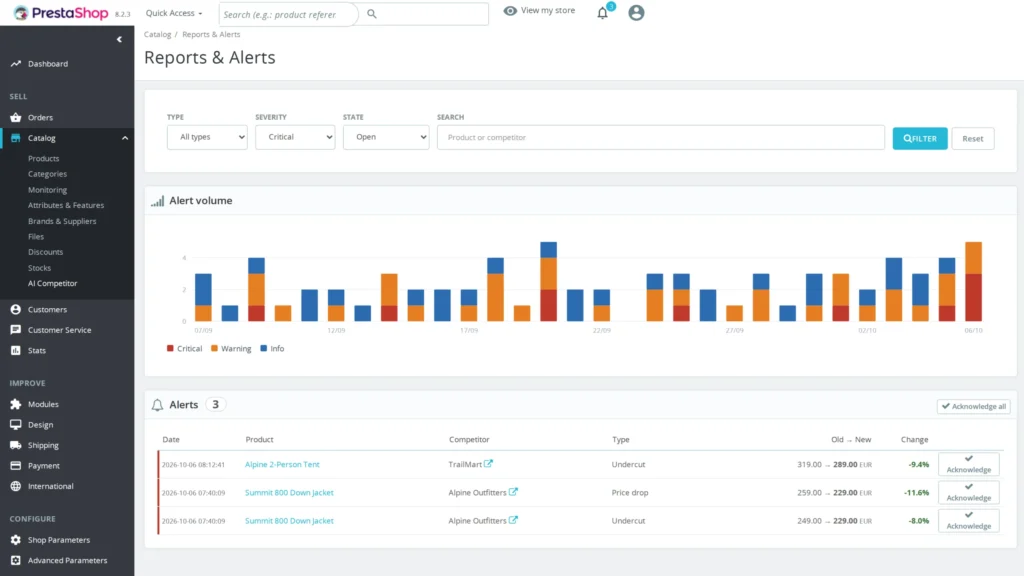The image size is (1024, 576).
Task: Open Discounts in the Catalog submenu
Action: [46, 252]
